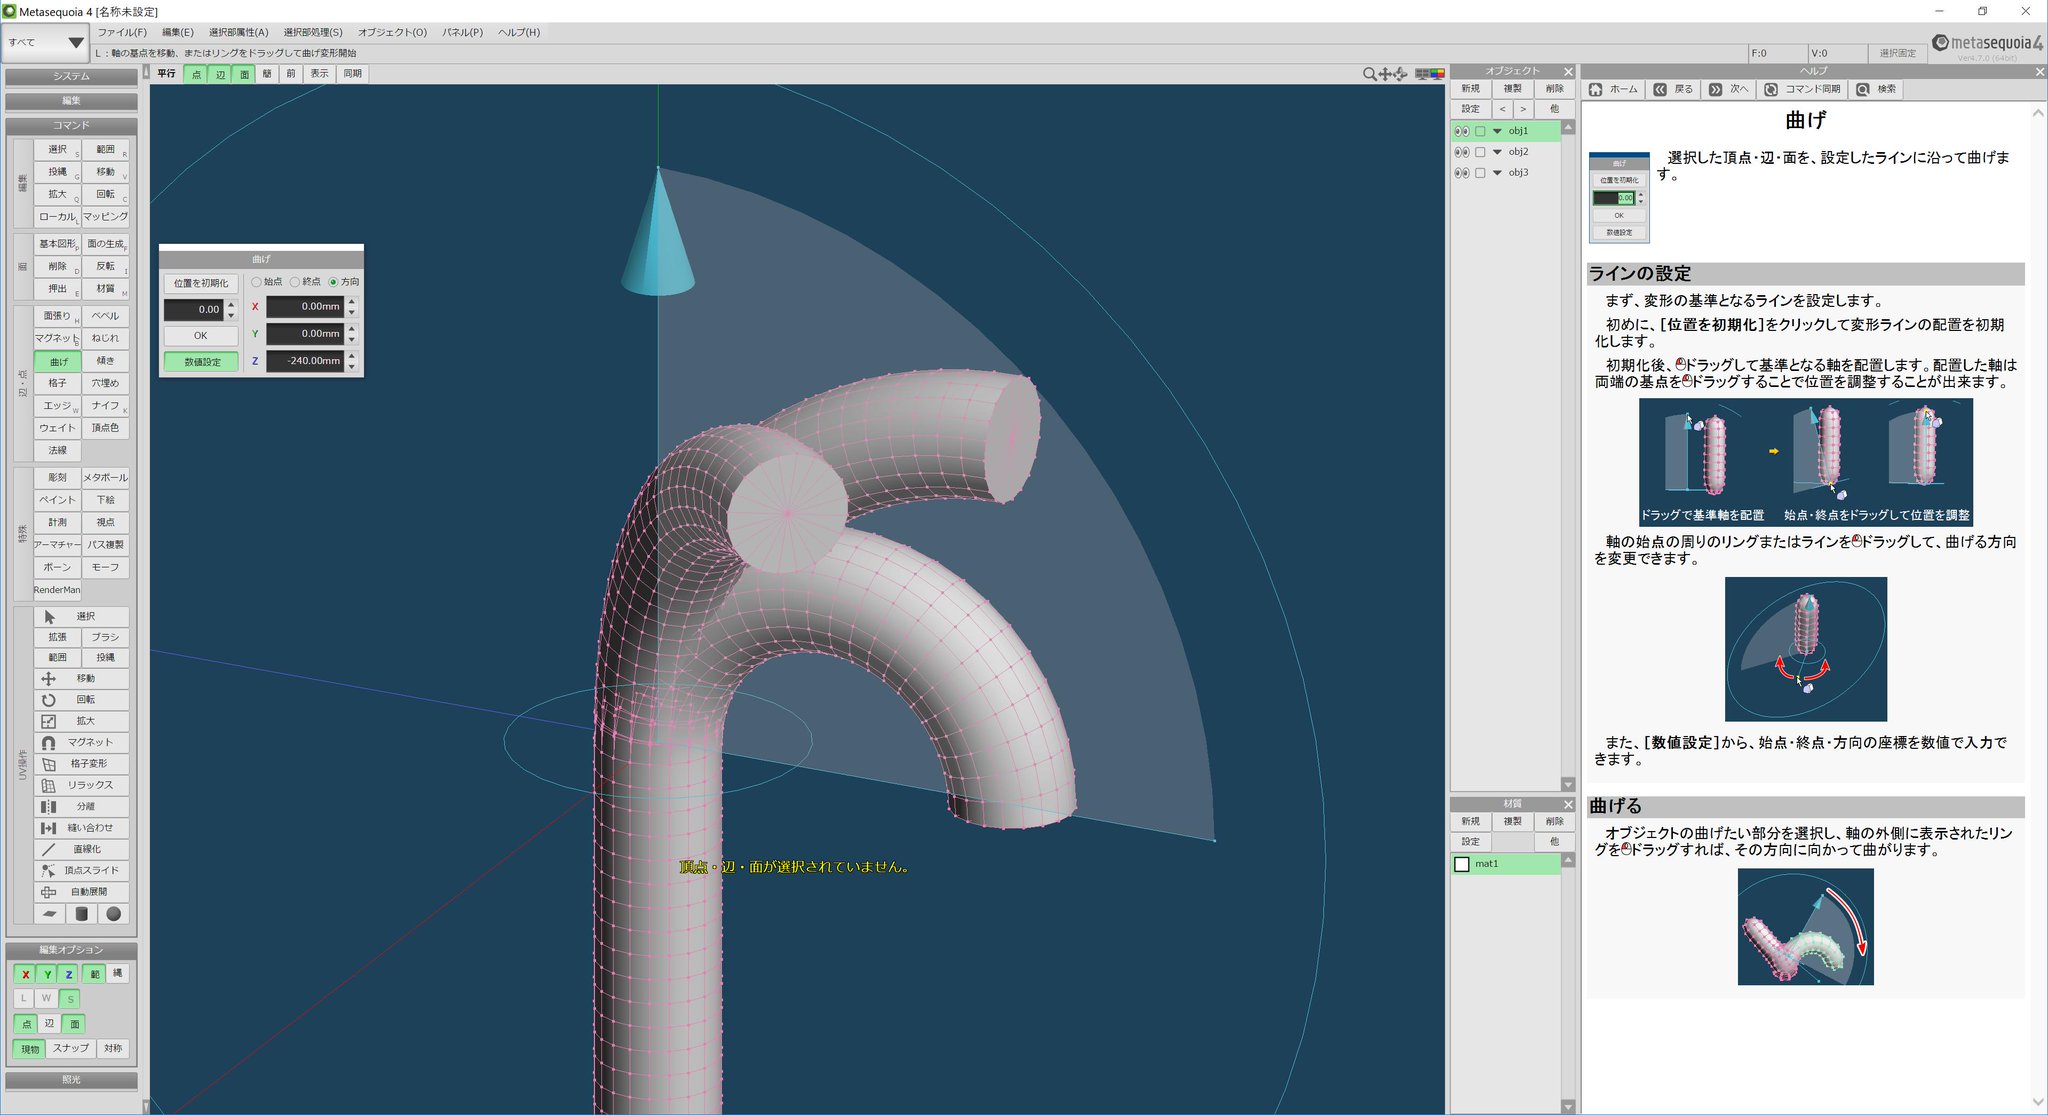Click the X value field 0.00mm
Viewport: 2048px width, 1115px height.
pos(305,307)
